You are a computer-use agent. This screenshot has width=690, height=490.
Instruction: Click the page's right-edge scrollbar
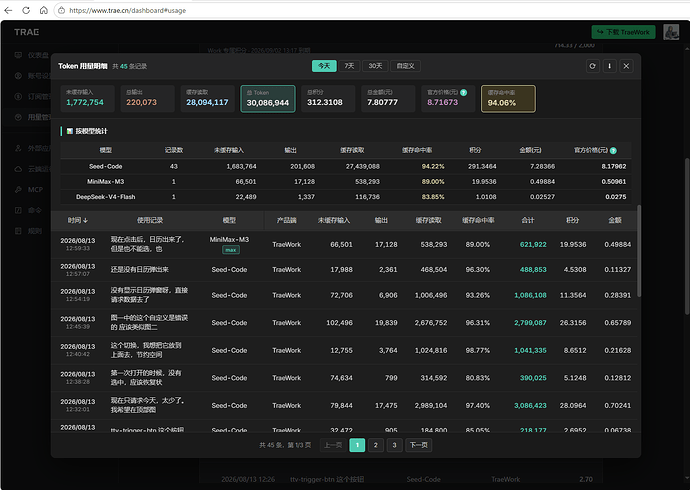687,236
